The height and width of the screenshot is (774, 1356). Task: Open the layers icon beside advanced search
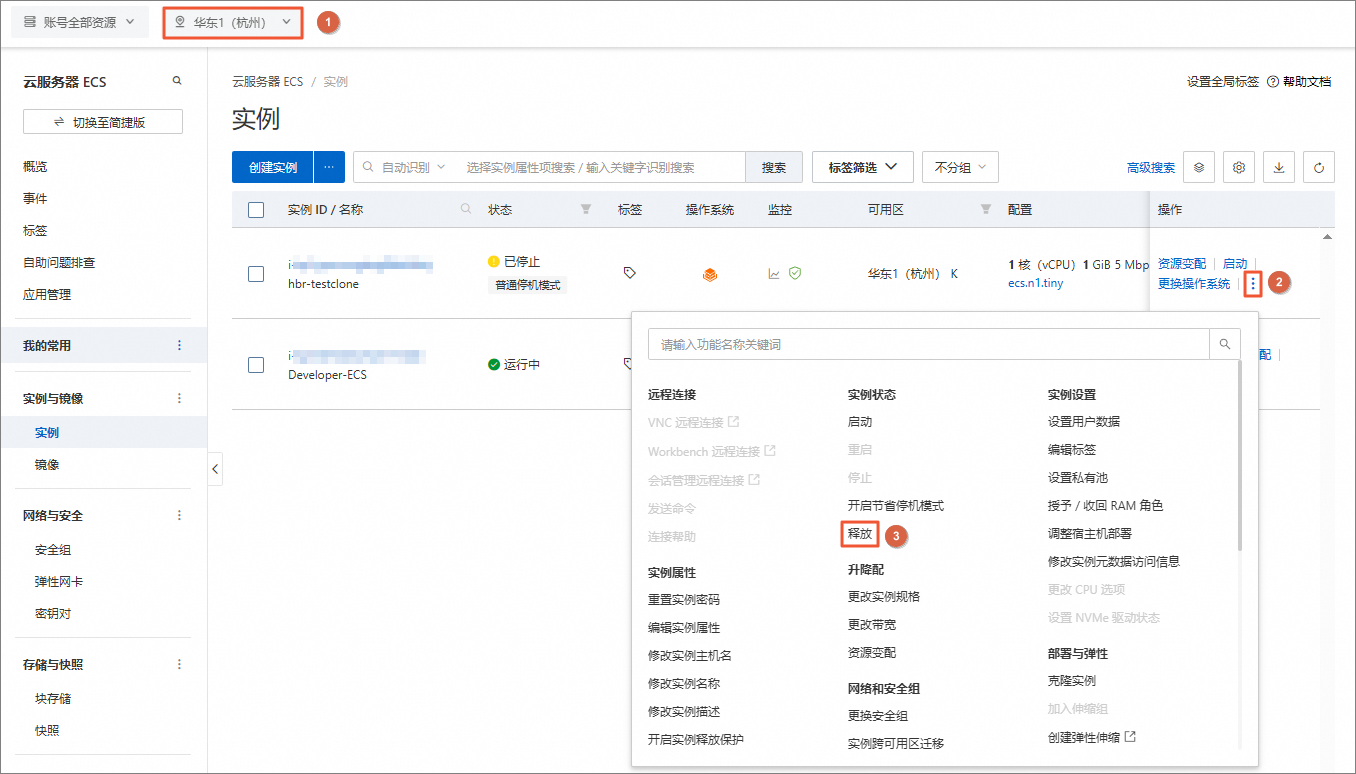pyautogui.click(x=1199, y=168)
